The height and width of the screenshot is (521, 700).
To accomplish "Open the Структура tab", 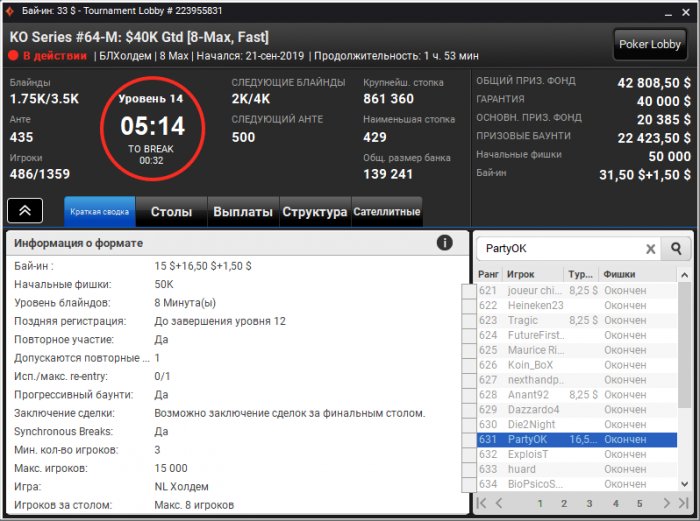I will click(314, 212).
